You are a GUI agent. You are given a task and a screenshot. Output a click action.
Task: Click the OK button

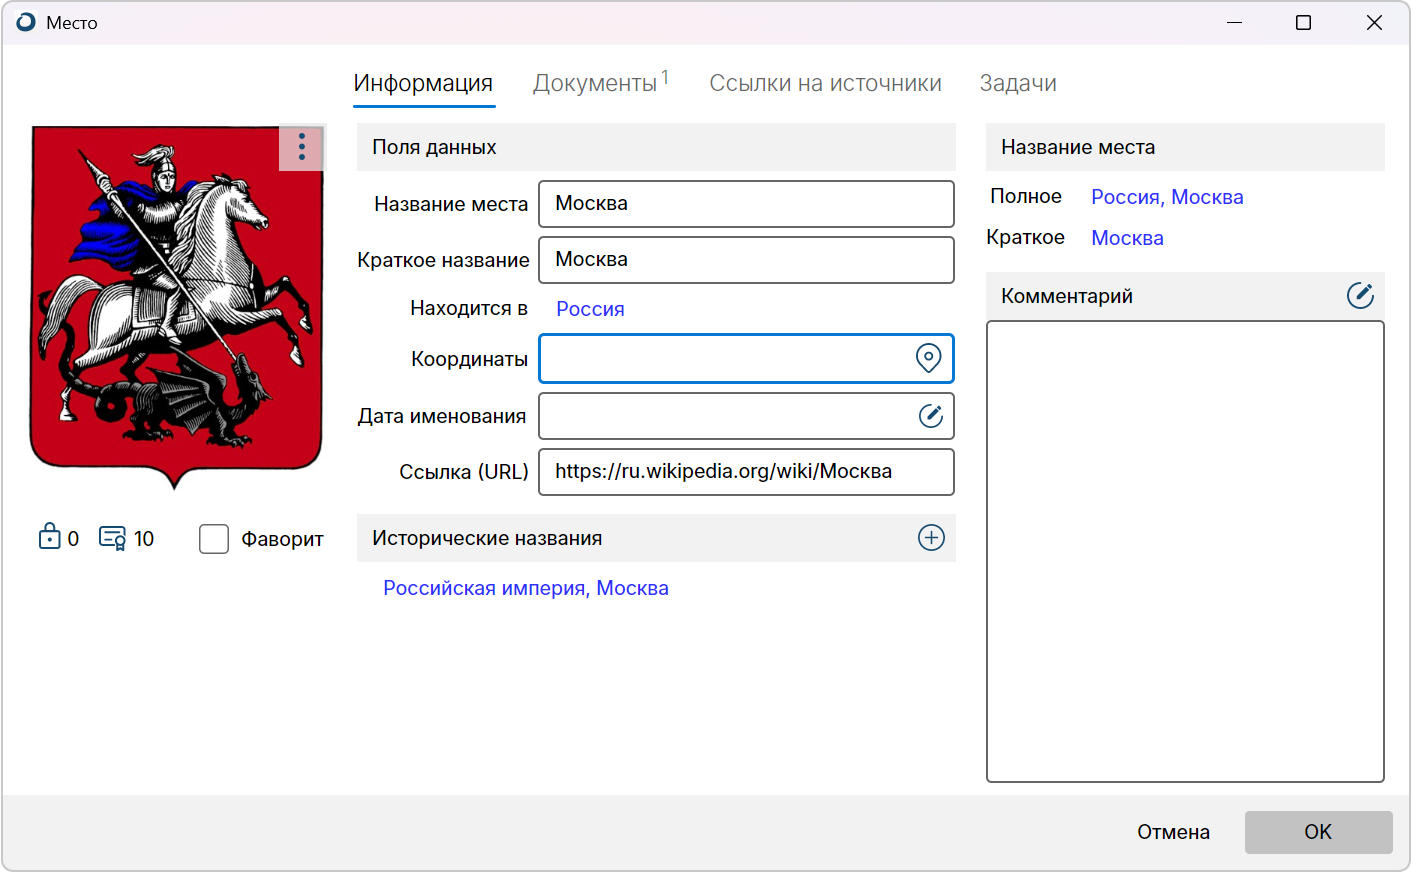1318,832
